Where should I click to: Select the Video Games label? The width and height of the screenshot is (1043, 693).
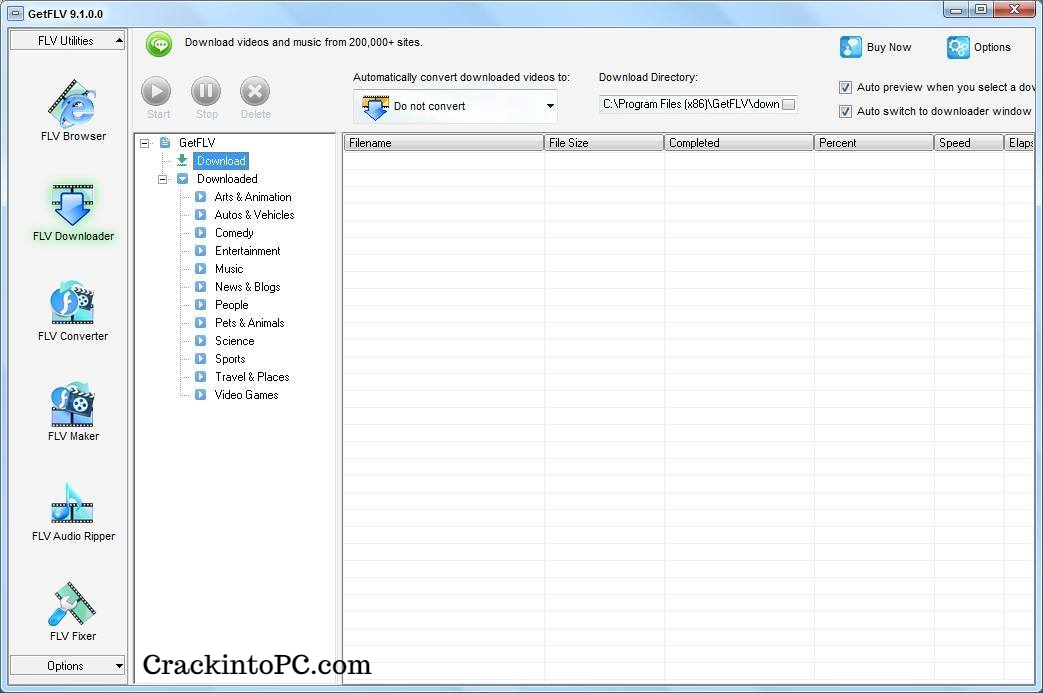click(246, 394)
